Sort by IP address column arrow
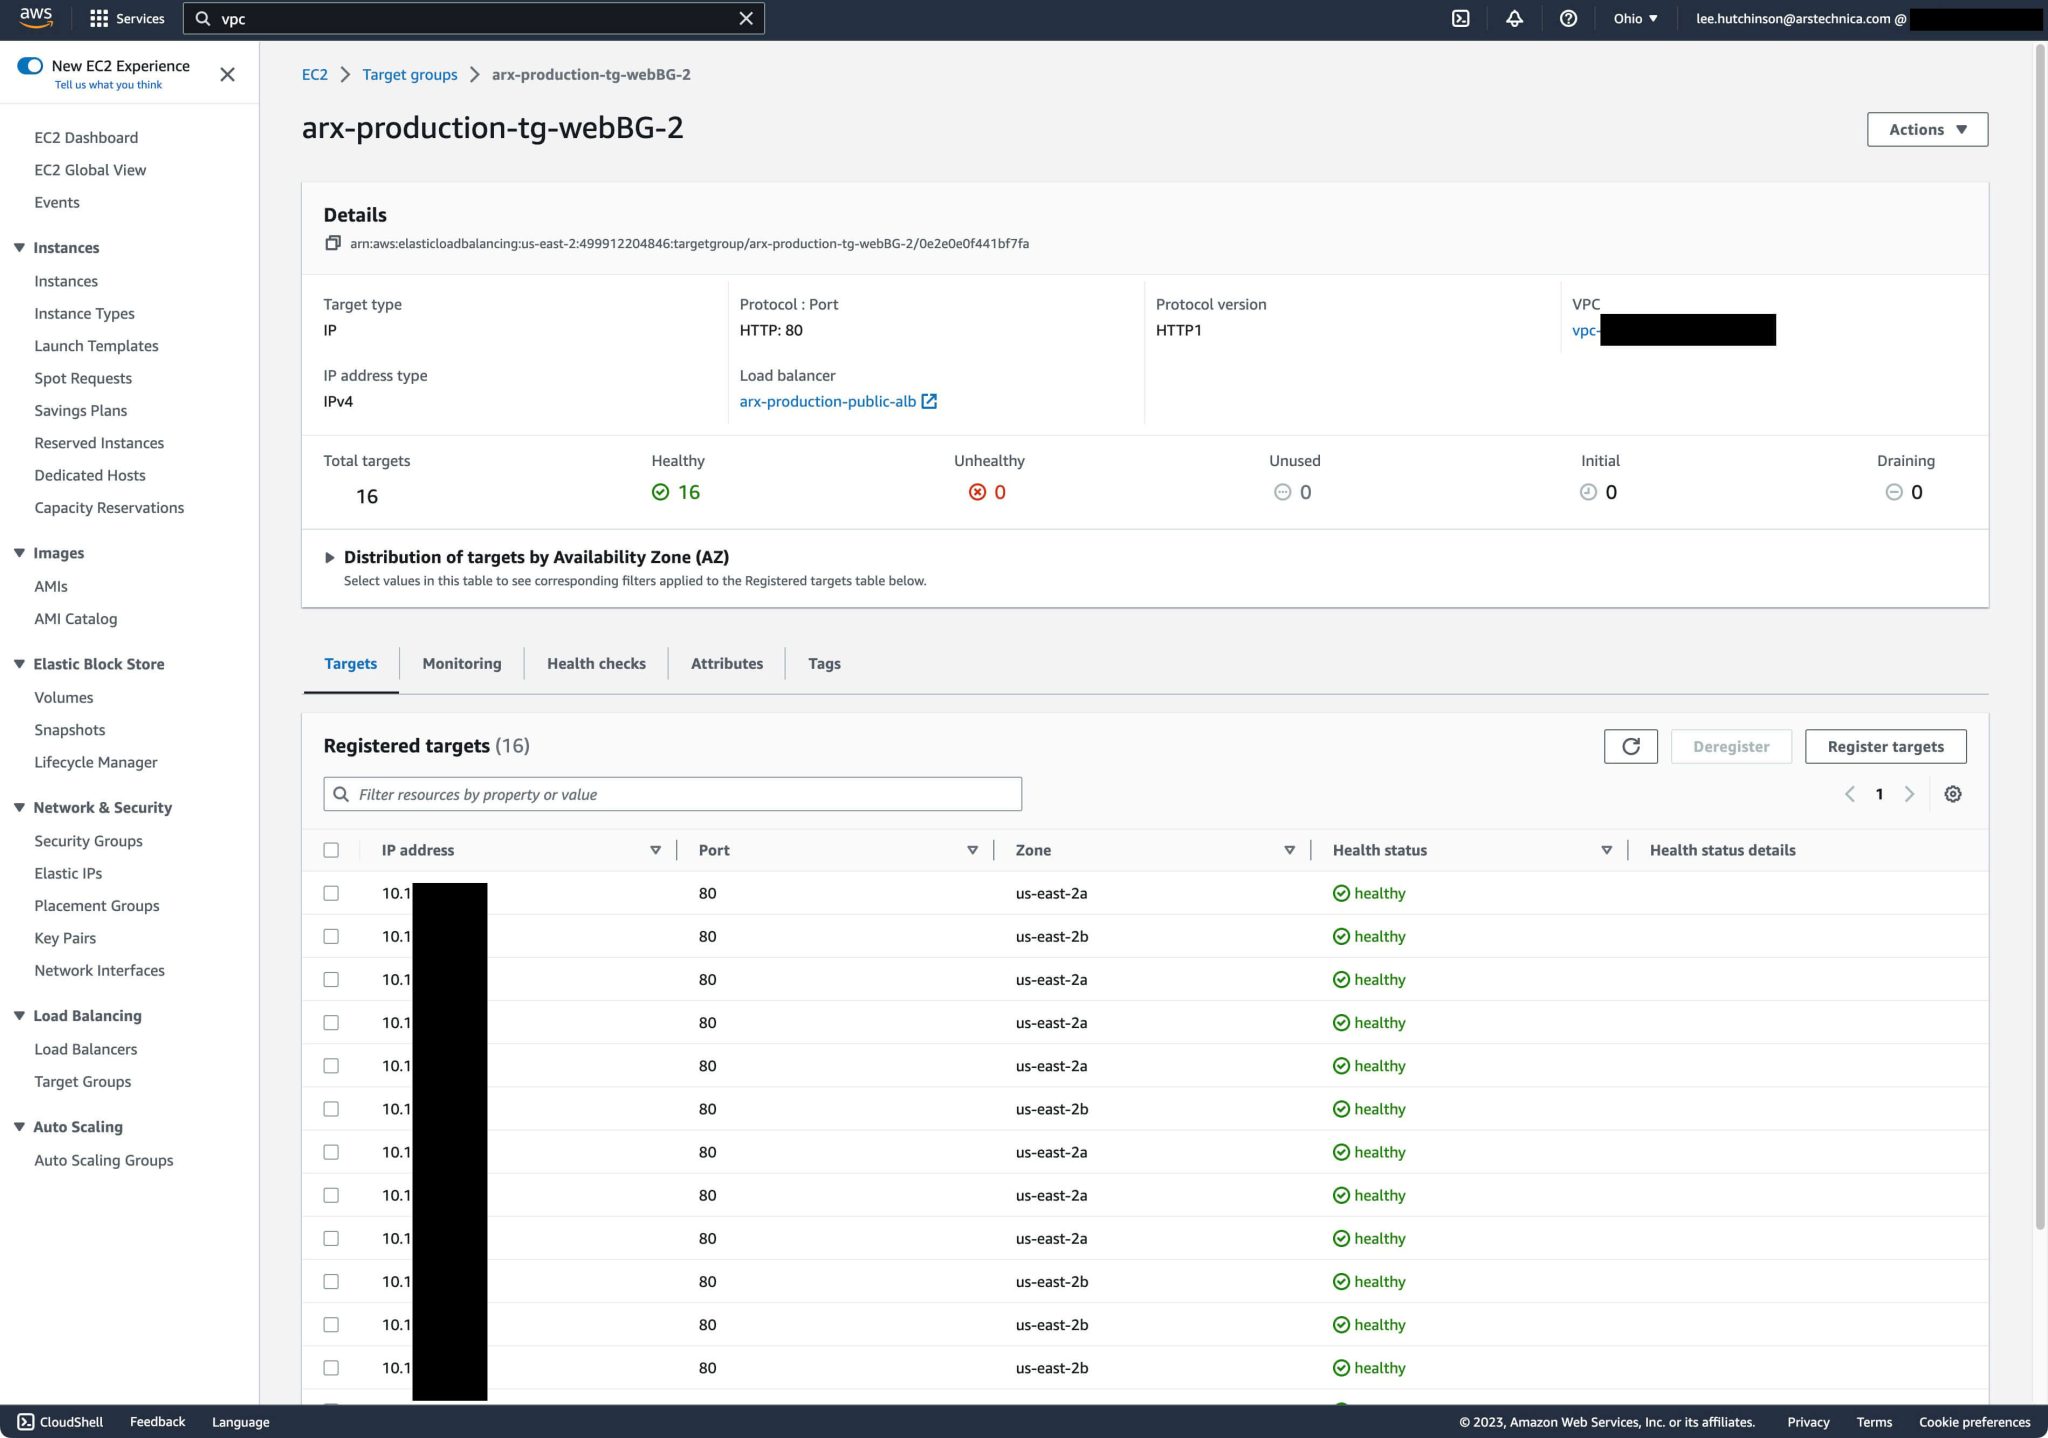This screenshot has width=2048, height=1438. pyautogui.click(x=655, y=850)
